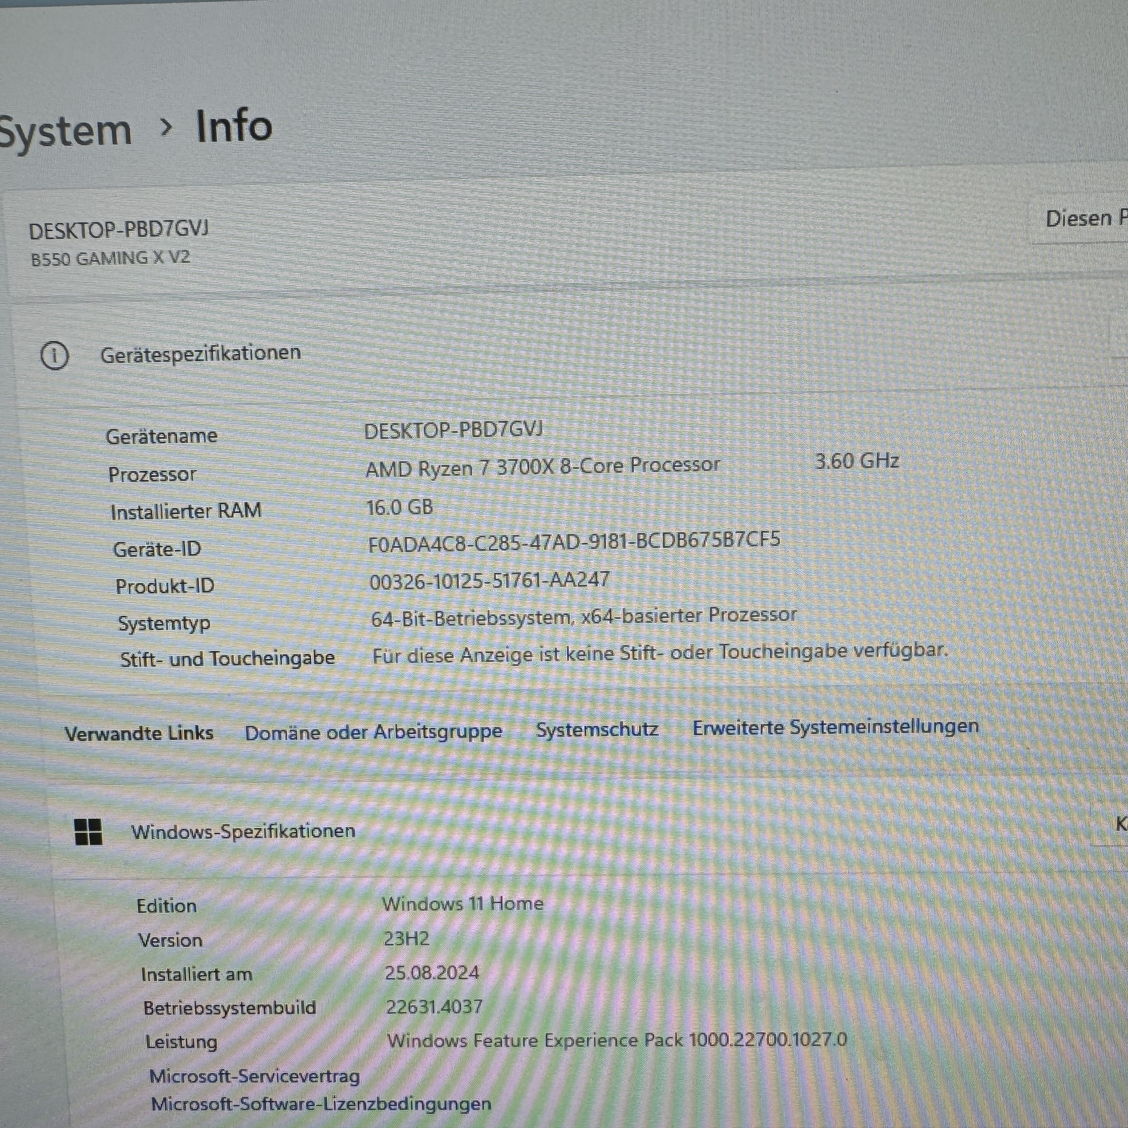
Task: Click the DESKTOP-PBD7GVJ name above B550 GAMING X V2
Action: point(119,230)
